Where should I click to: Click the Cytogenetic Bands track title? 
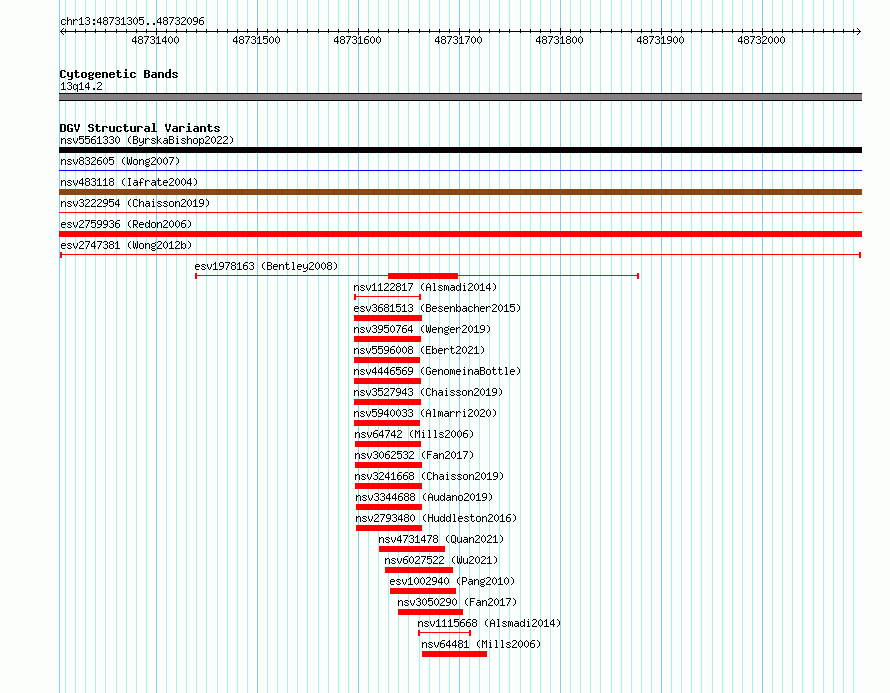click(119, 74)
